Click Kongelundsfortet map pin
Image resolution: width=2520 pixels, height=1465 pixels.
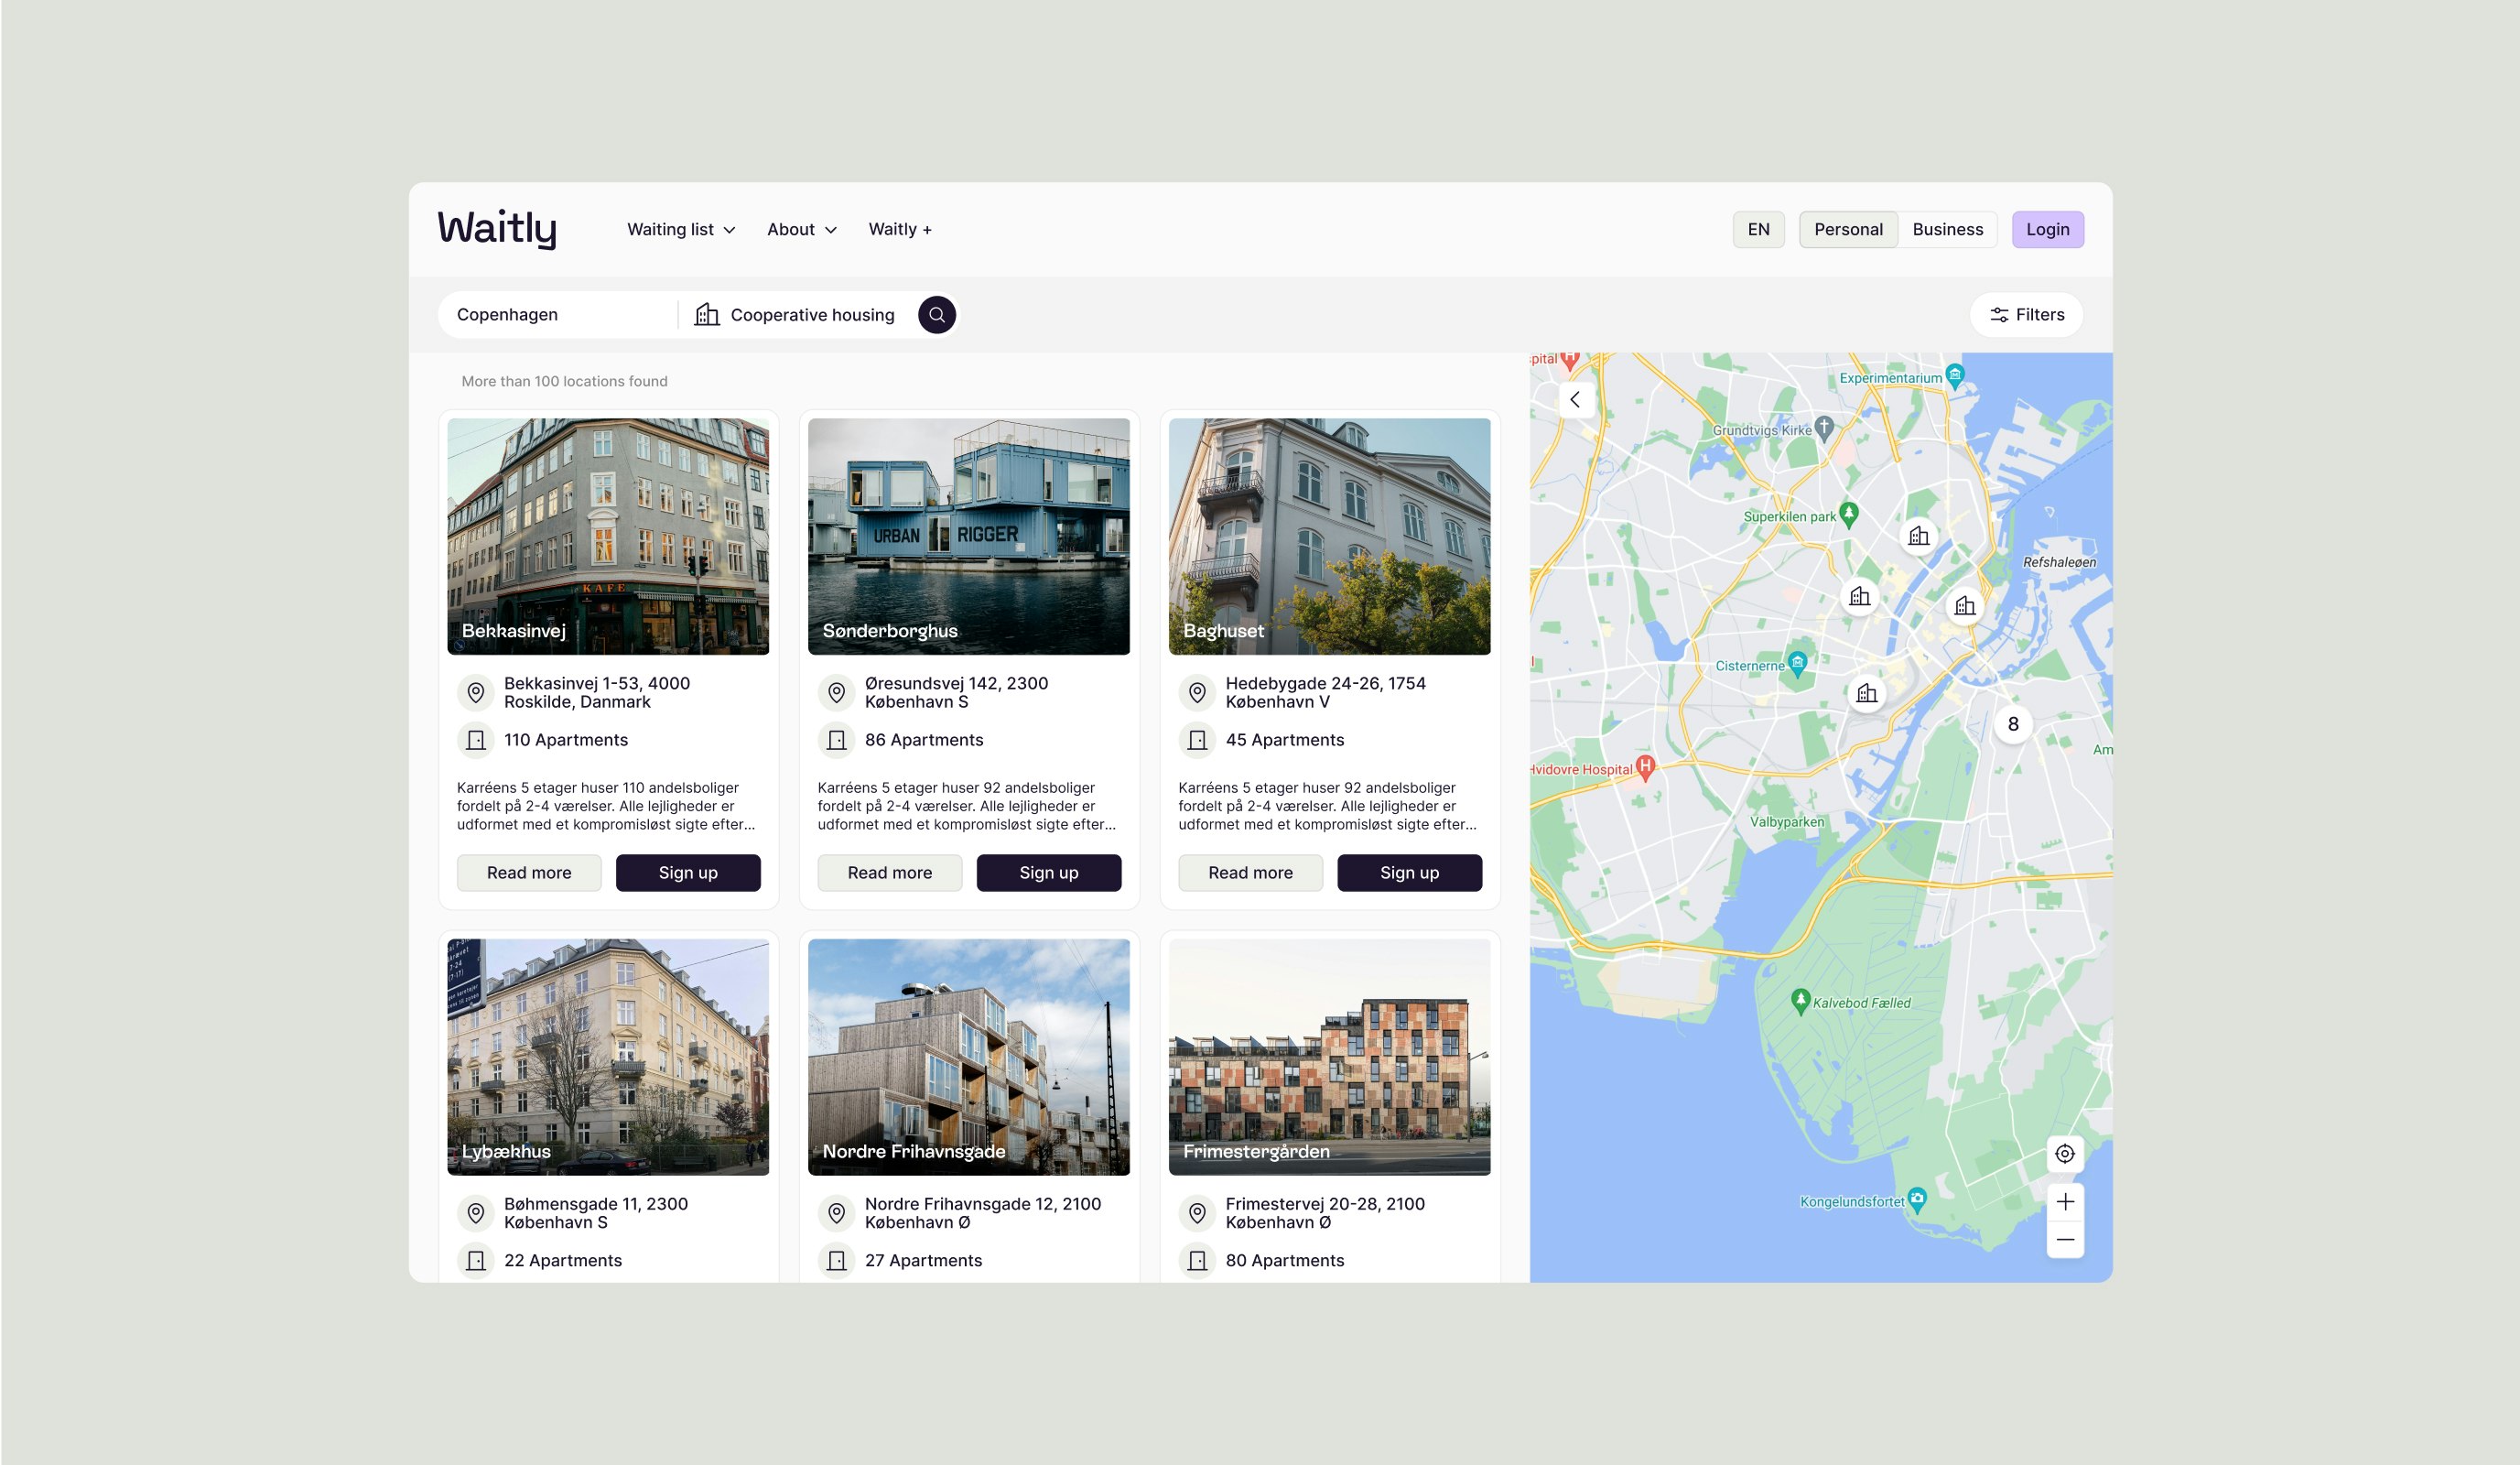coord(1916,1200)
